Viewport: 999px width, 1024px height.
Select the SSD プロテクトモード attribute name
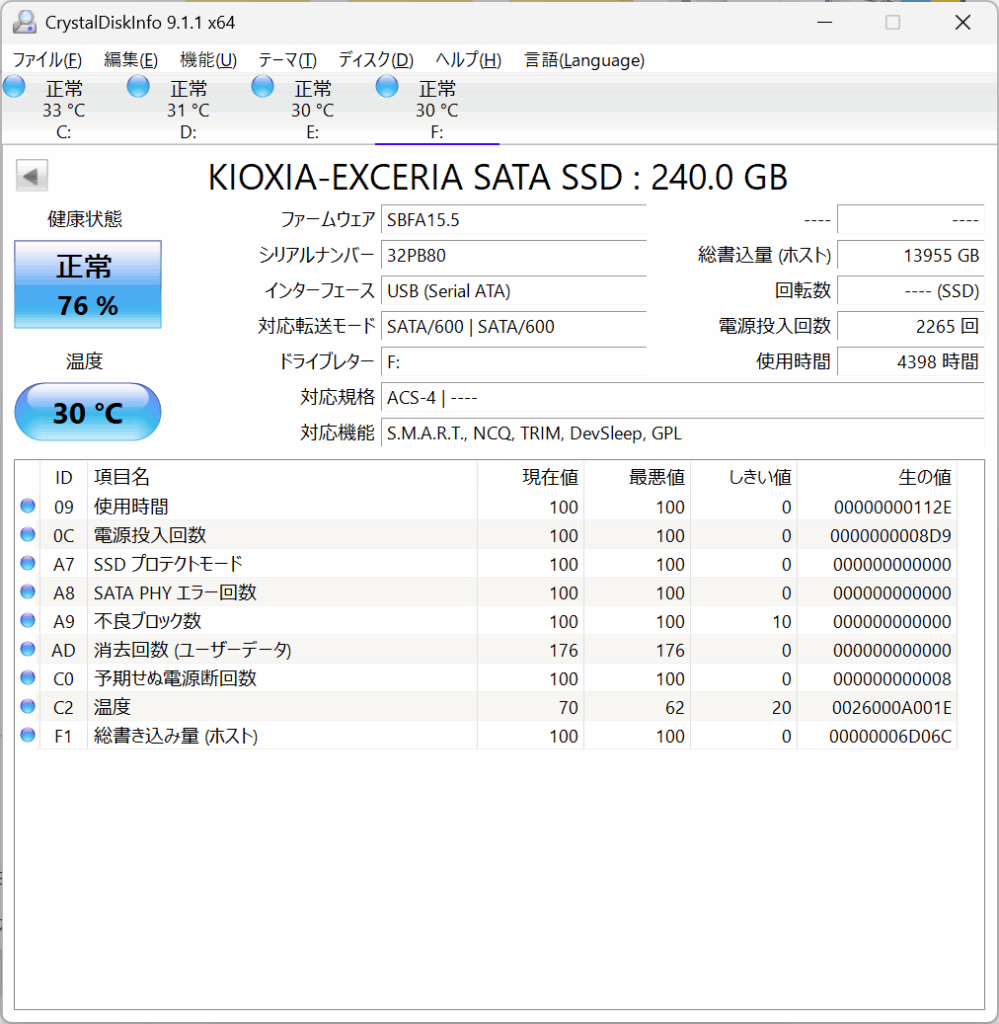(x=168, y=564)
